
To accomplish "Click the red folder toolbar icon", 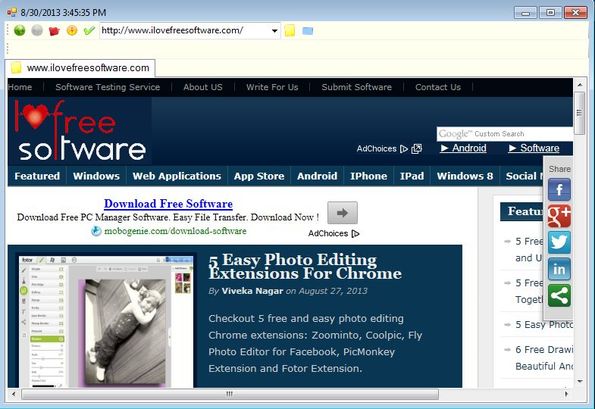I will click(54, 31).
